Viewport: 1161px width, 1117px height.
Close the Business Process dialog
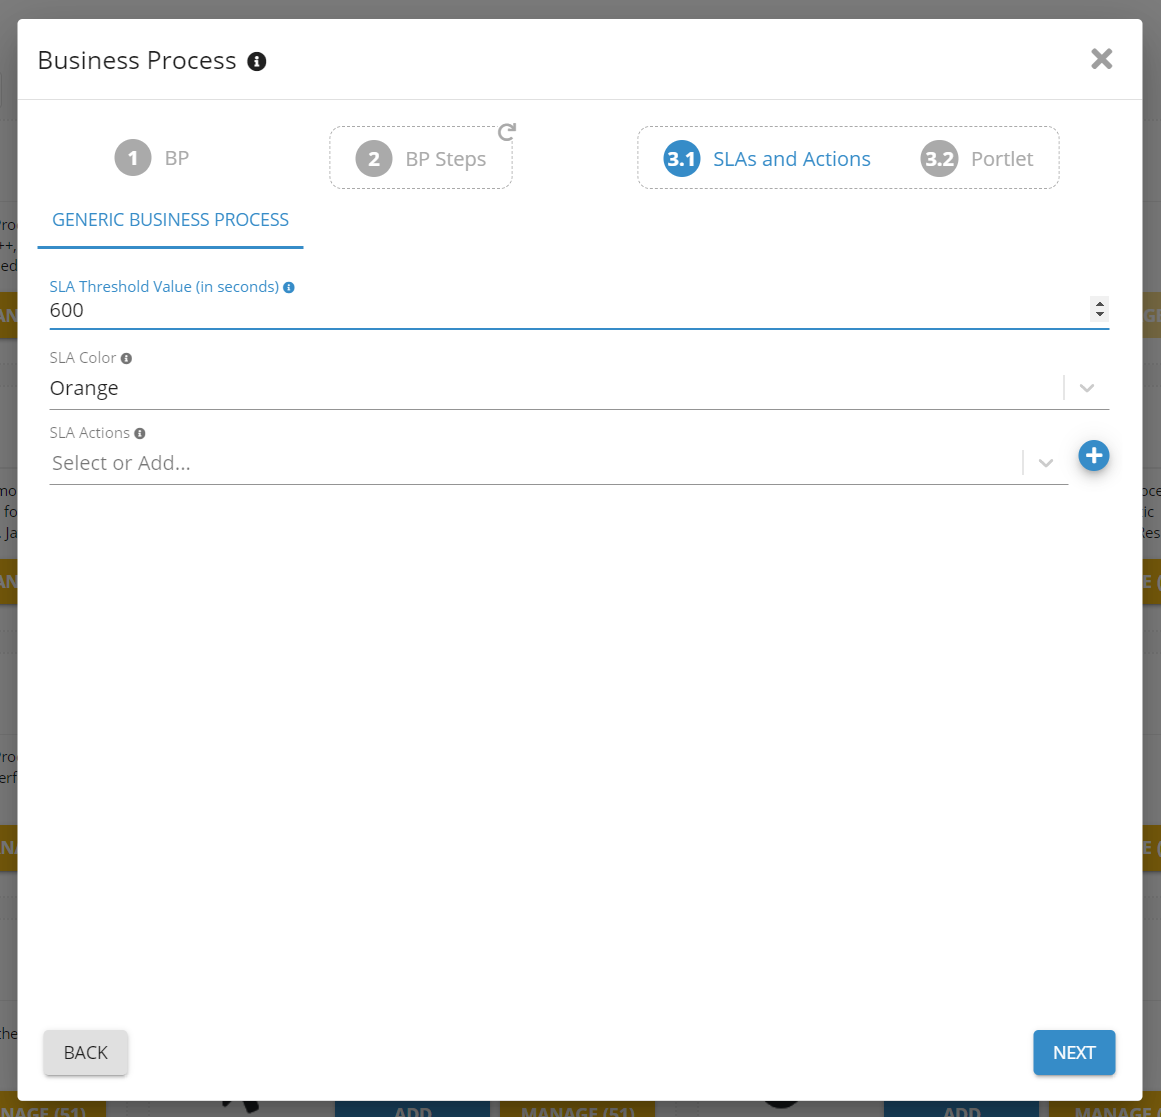tap(1101, 59)
